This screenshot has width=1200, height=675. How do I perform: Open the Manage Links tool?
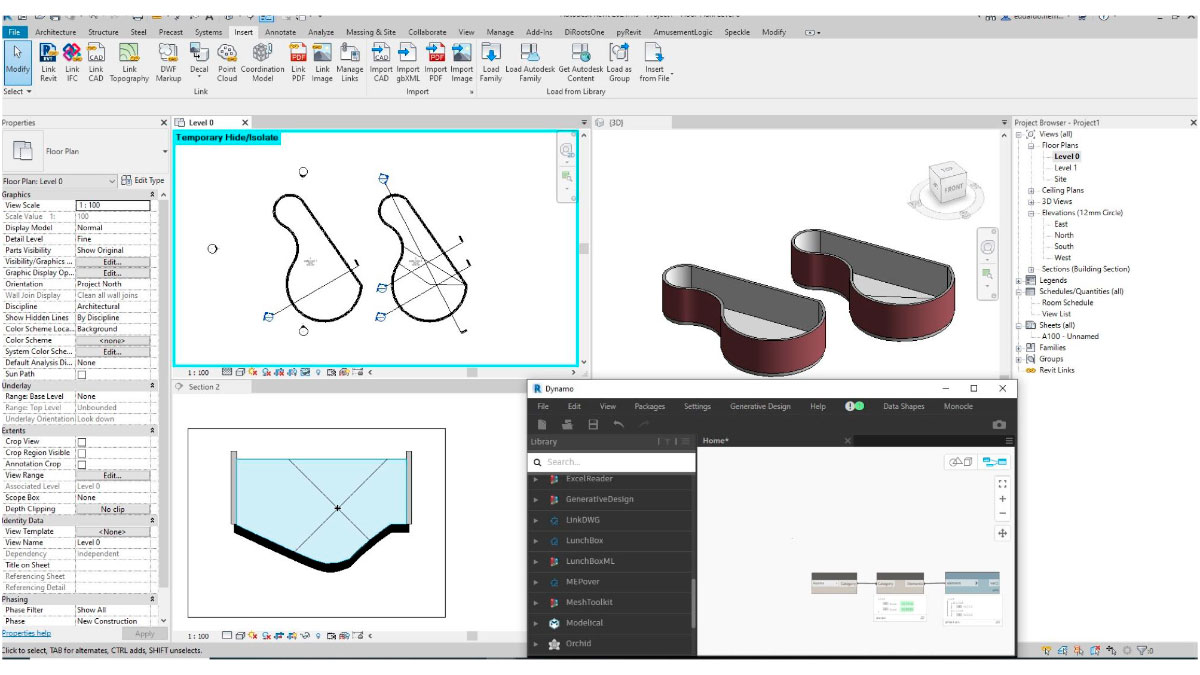pyautogui.click(x=350, y=61)
